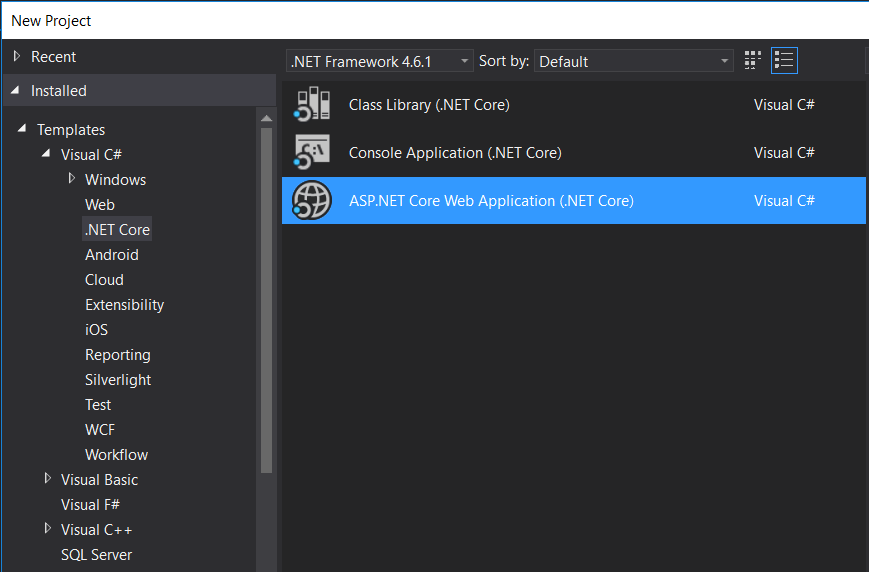The height and width of the screenshot is (572, 869).
Task: Open the Sort by Default dropdown
Action: click(x=633, y=61)
